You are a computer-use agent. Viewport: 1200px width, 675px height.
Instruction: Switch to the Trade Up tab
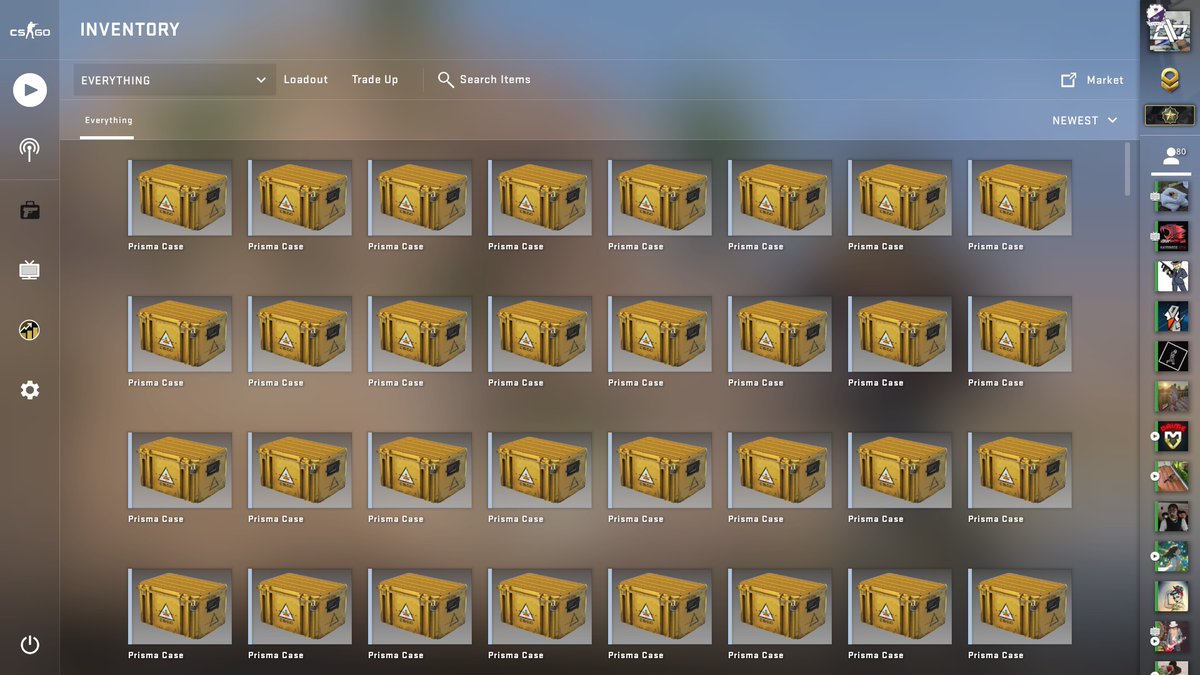pos(375,80)
